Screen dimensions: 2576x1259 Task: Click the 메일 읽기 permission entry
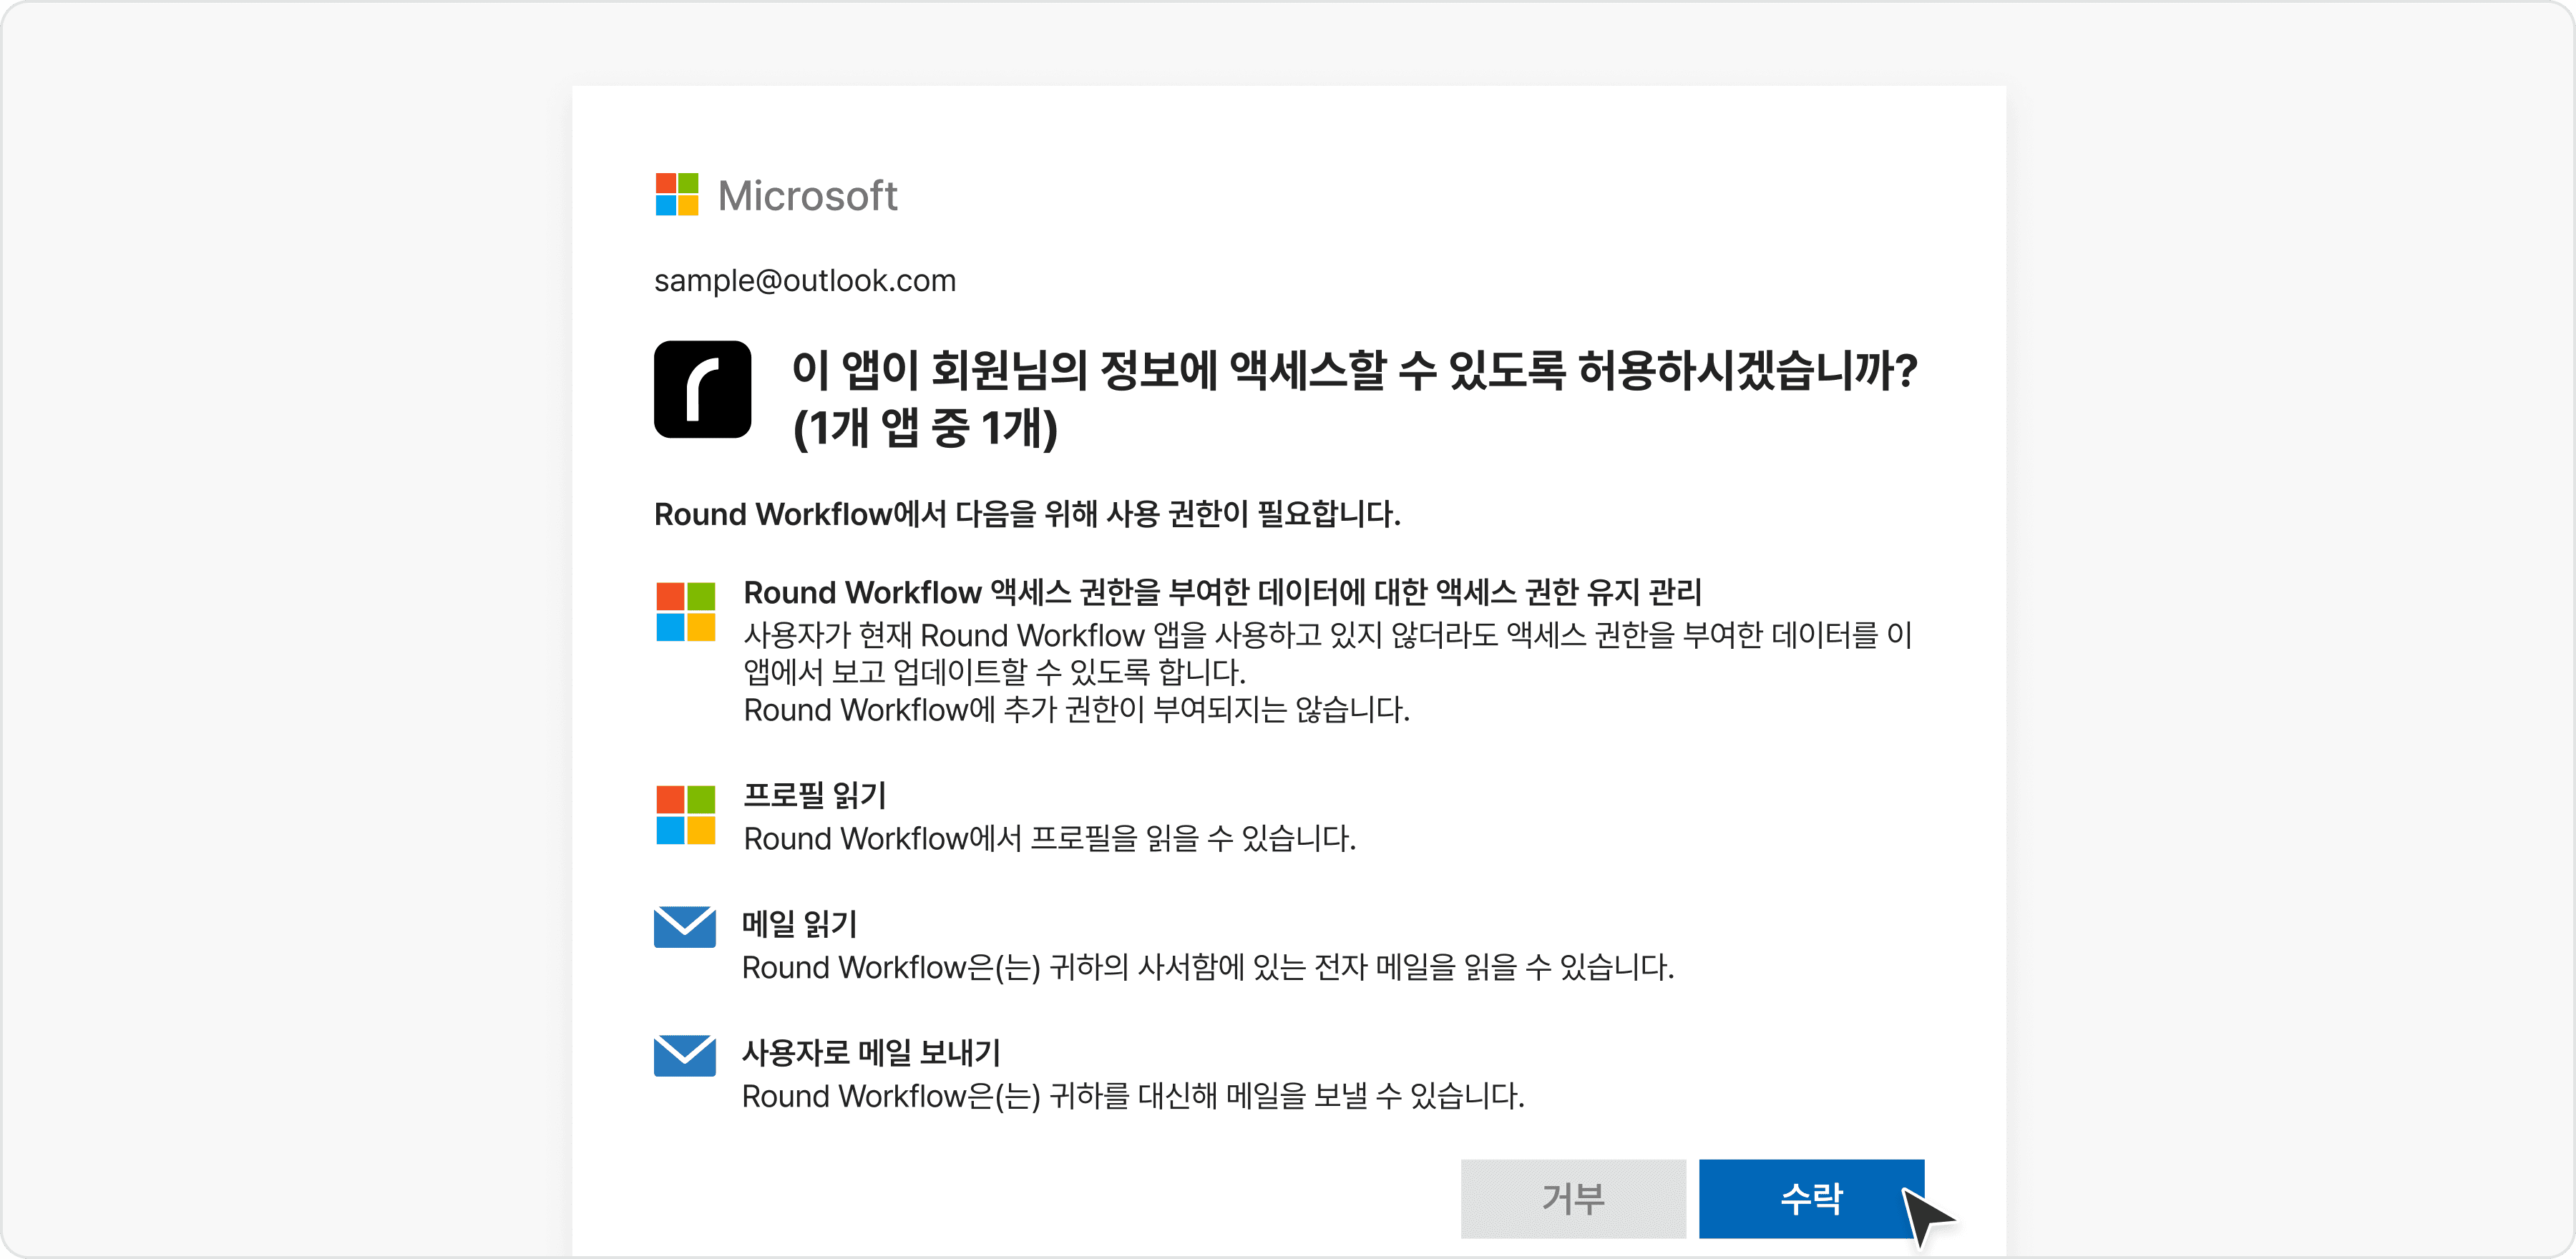(799, 925)
